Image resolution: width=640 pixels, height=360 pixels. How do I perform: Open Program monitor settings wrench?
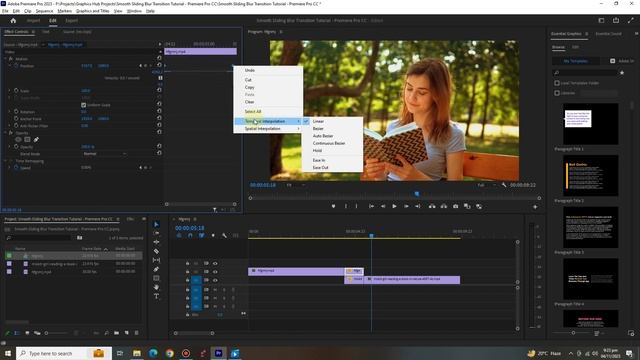(x=504, y=185)
